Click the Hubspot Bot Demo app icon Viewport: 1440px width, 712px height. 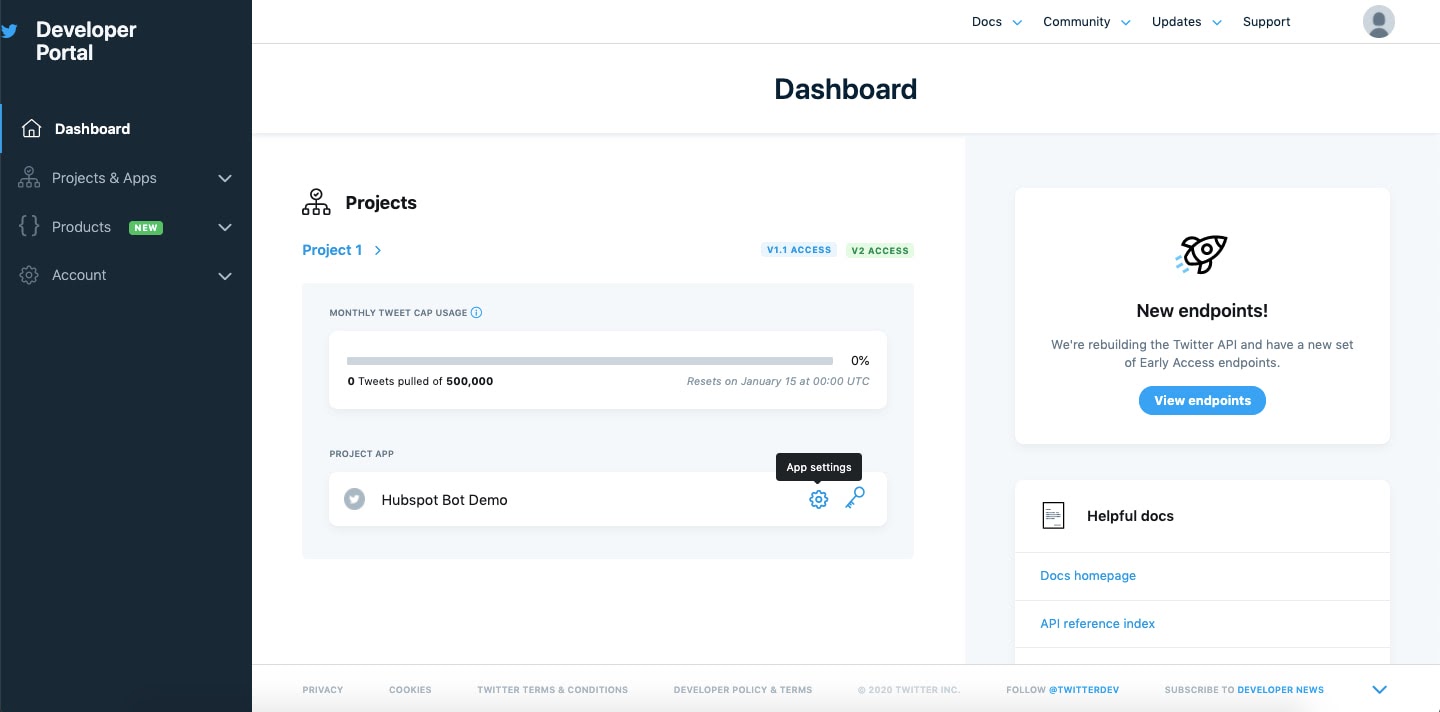pos(354,499)
